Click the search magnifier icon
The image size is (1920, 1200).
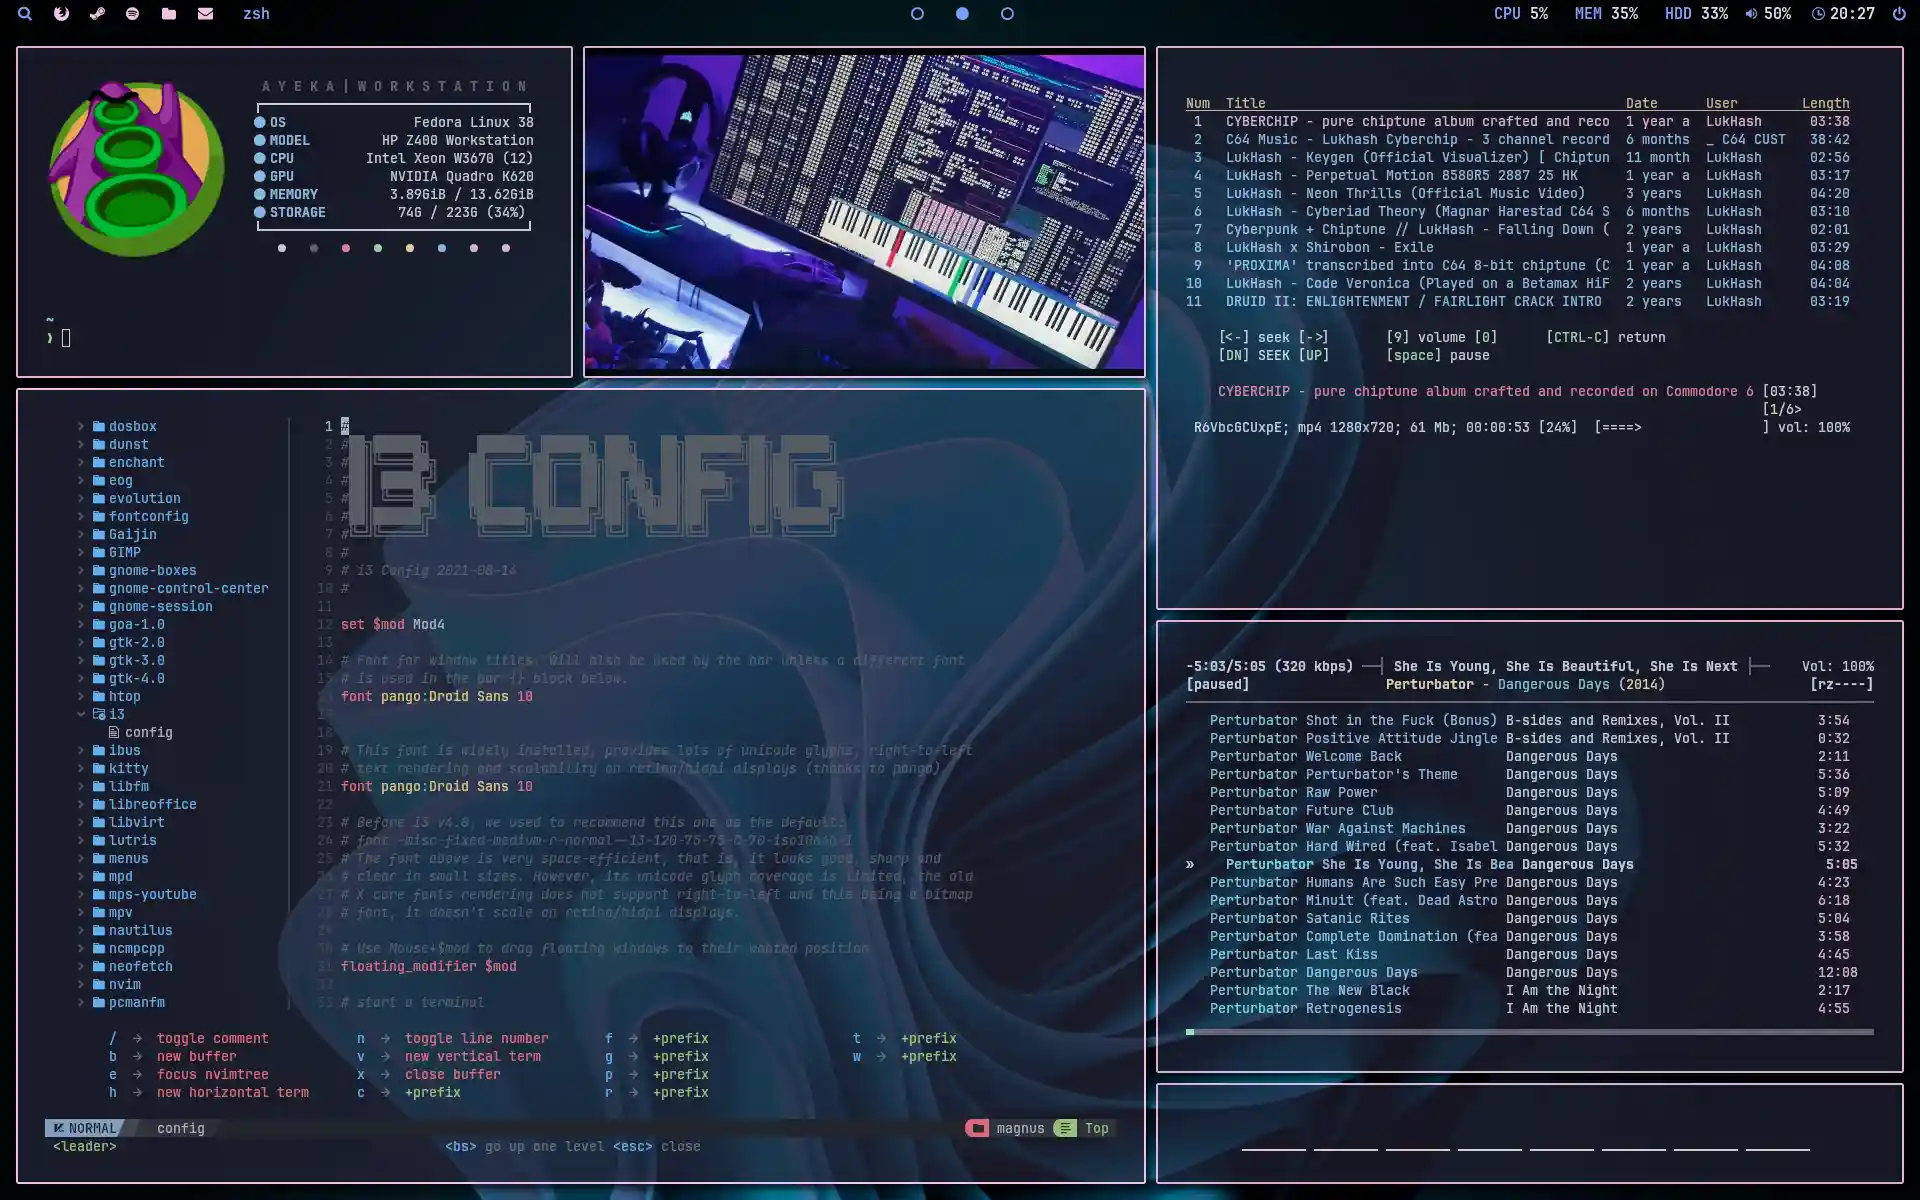25,14
